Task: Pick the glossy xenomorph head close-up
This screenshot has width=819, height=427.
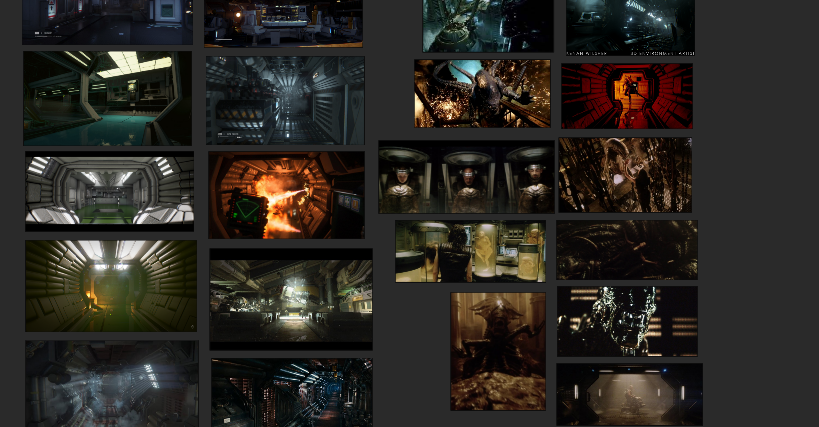Action: (x=627, y=321)
